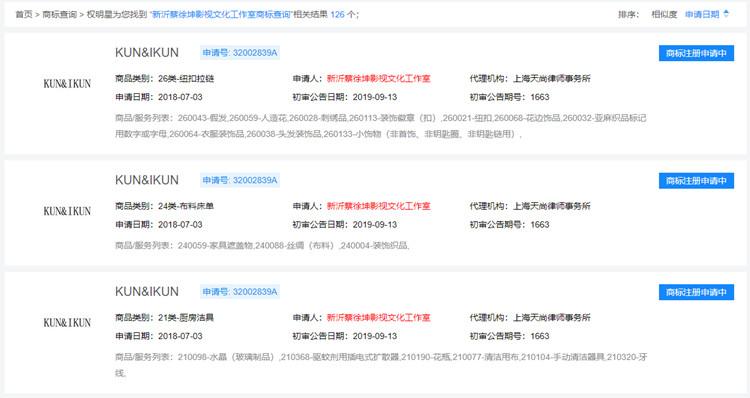
Task: Click 申请日期 2018-07-03 in 26类 record
Action: tap(159, 97)
